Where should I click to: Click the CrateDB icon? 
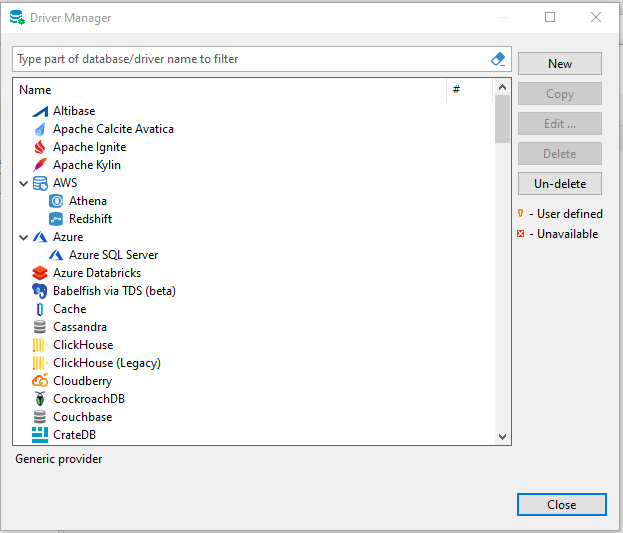pos(40,435)
